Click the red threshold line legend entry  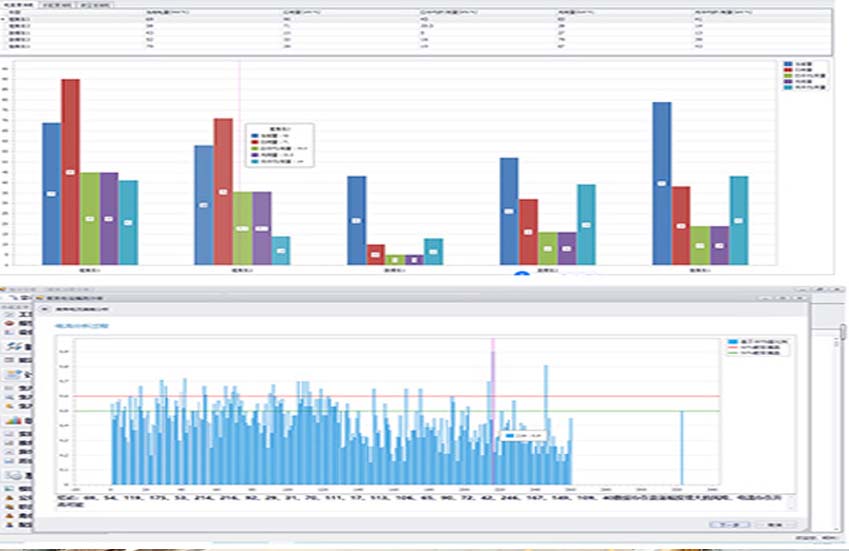click(x=753, y=347)
